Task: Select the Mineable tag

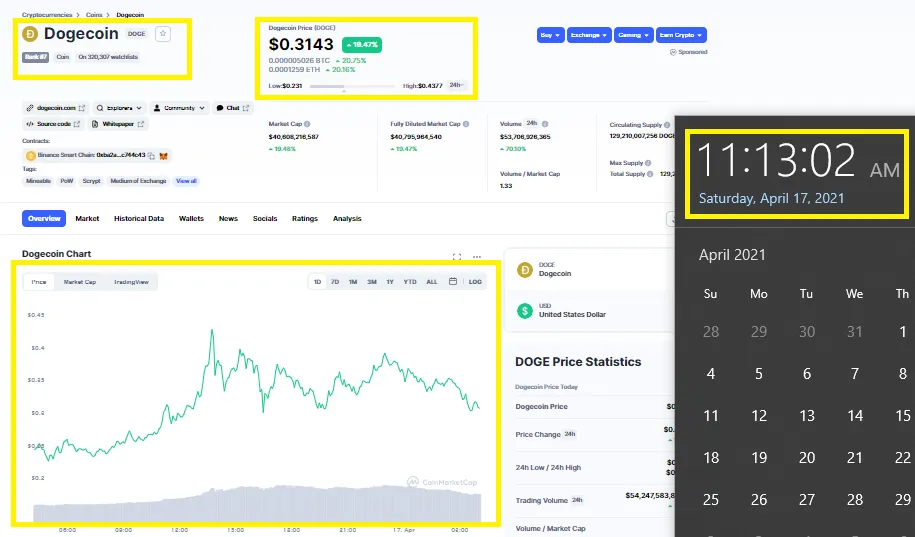Action: point(39,181)
